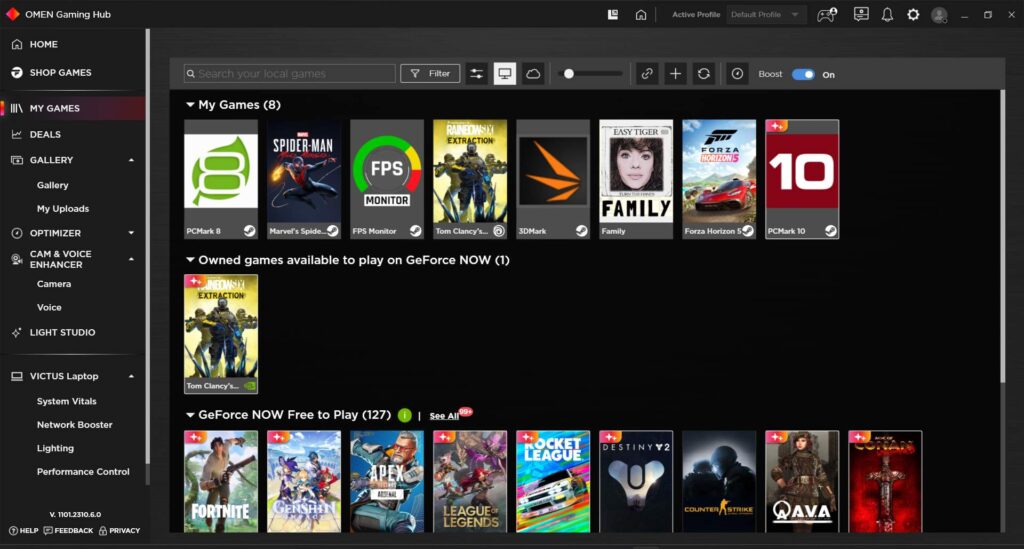This screenshot has height=549, width=1024.
Task: Click the add game plus icon
Action: tap(675, 74)
